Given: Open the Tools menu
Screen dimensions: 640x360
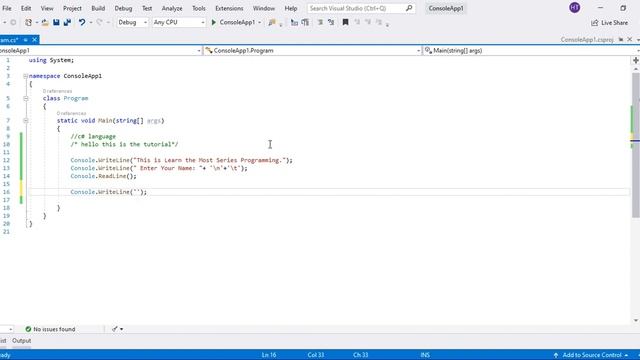Looking at the screenshot, I should [199, 8].
